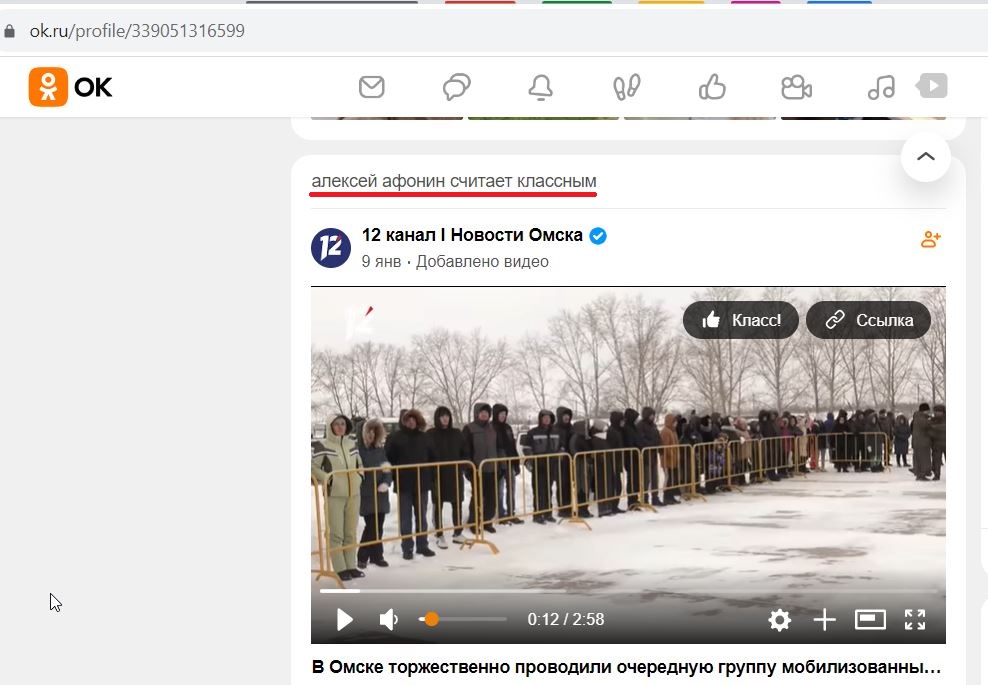Screen dimensions: 988x685
Task: Open the video title В Омске торжественно проводили
Action: (626, 667)
